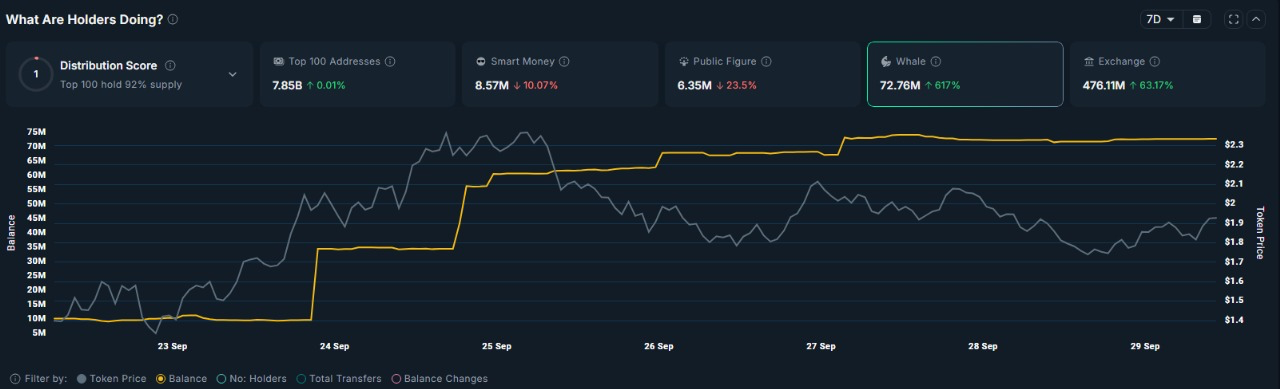This screenshot has width=1280, height=389.
Task: Click info icon beside 'What Are Holders Doing?'
Action: pyautogui.click(x=173, y=19)
